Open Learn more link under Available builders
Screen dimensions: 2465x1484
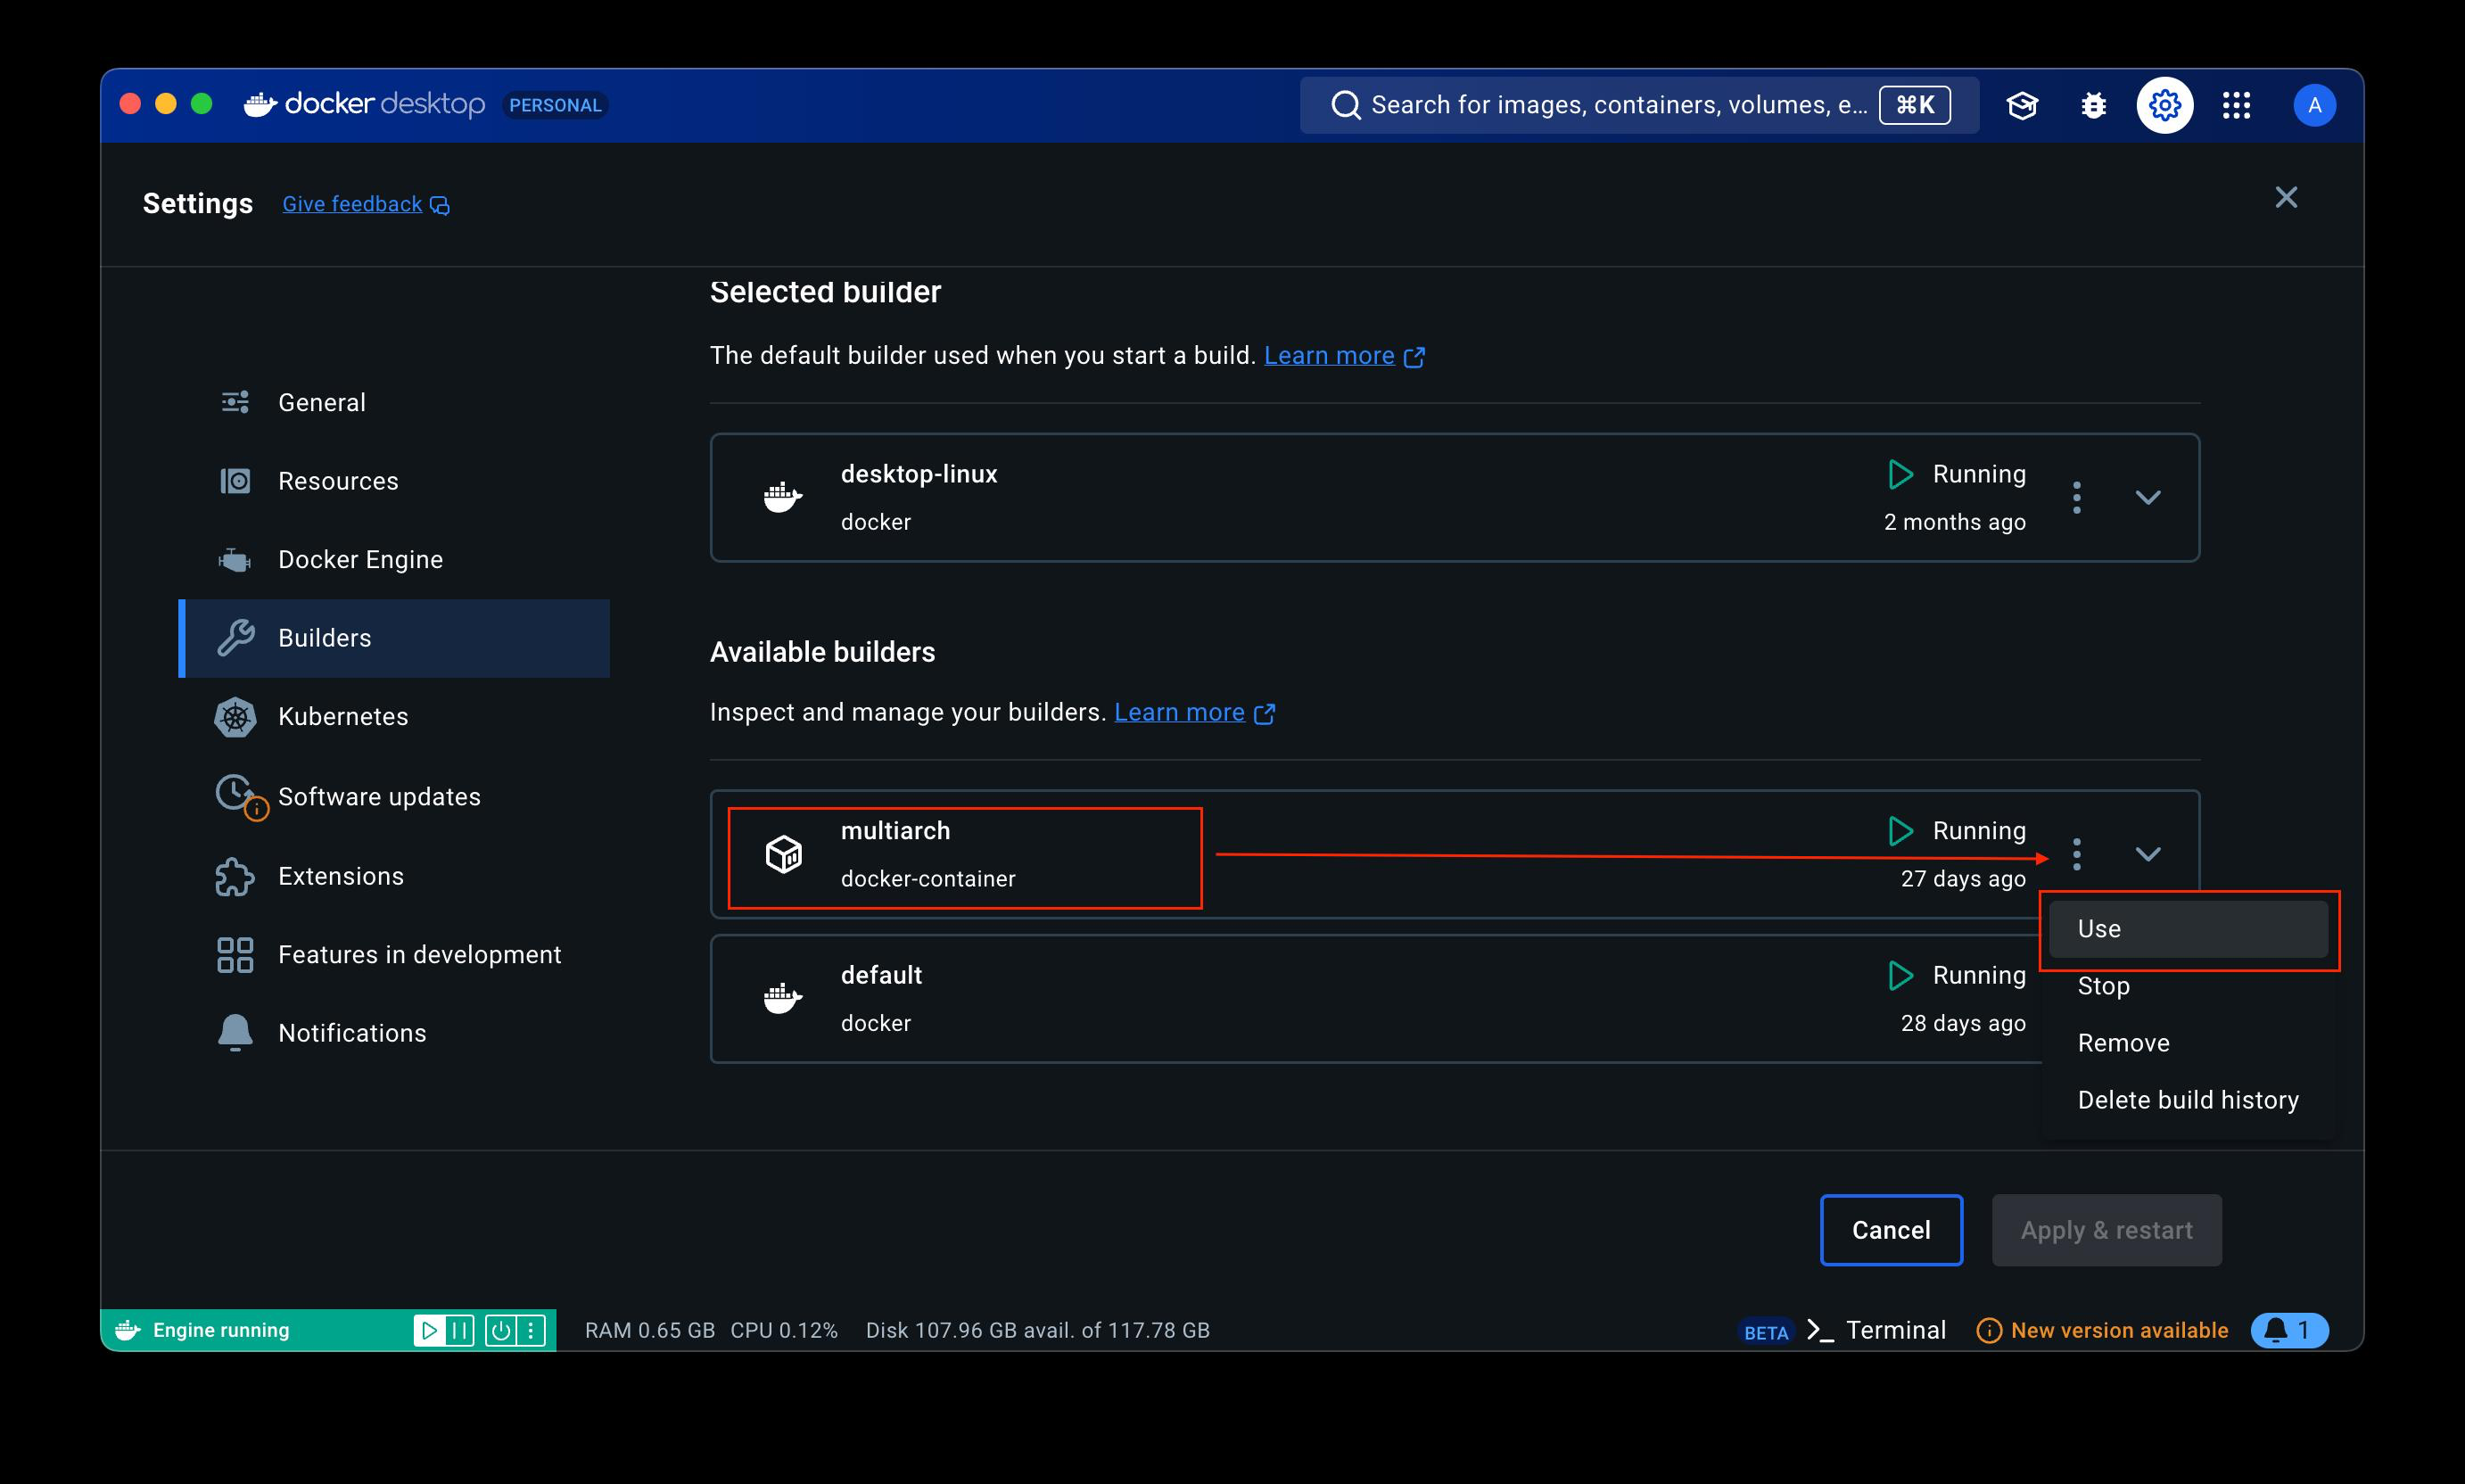tap(1179, 712)
